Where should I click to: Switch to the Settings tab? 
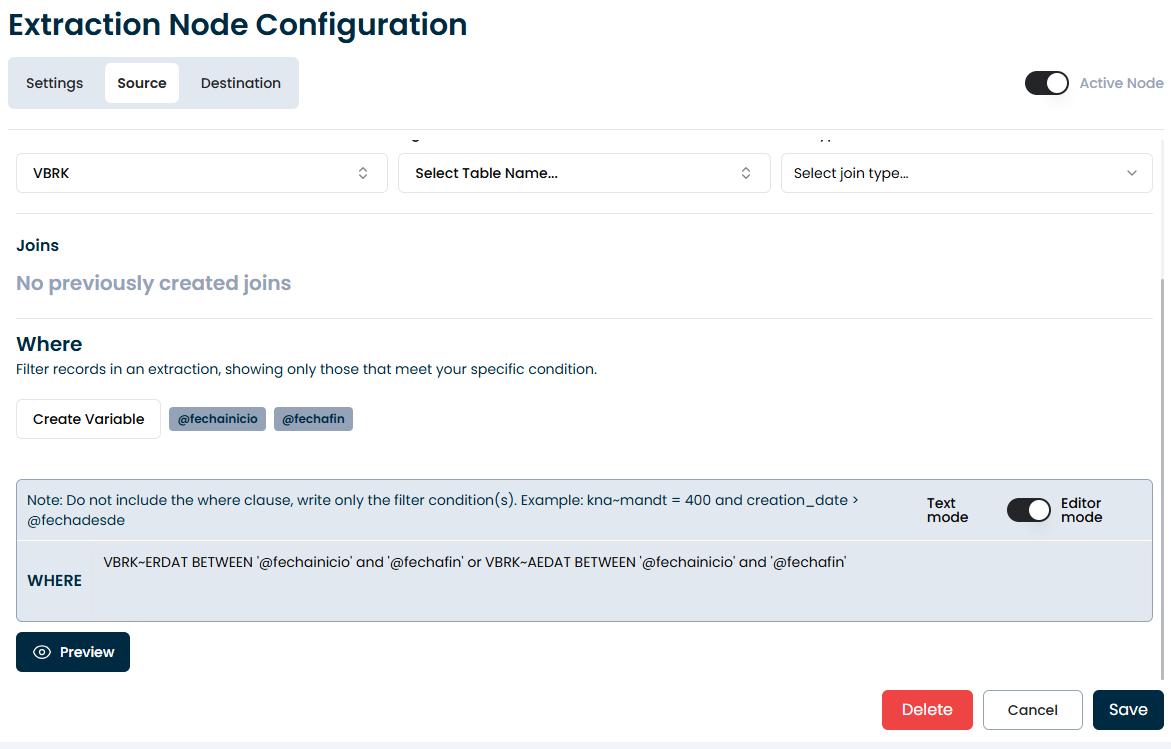pos(55,83)
